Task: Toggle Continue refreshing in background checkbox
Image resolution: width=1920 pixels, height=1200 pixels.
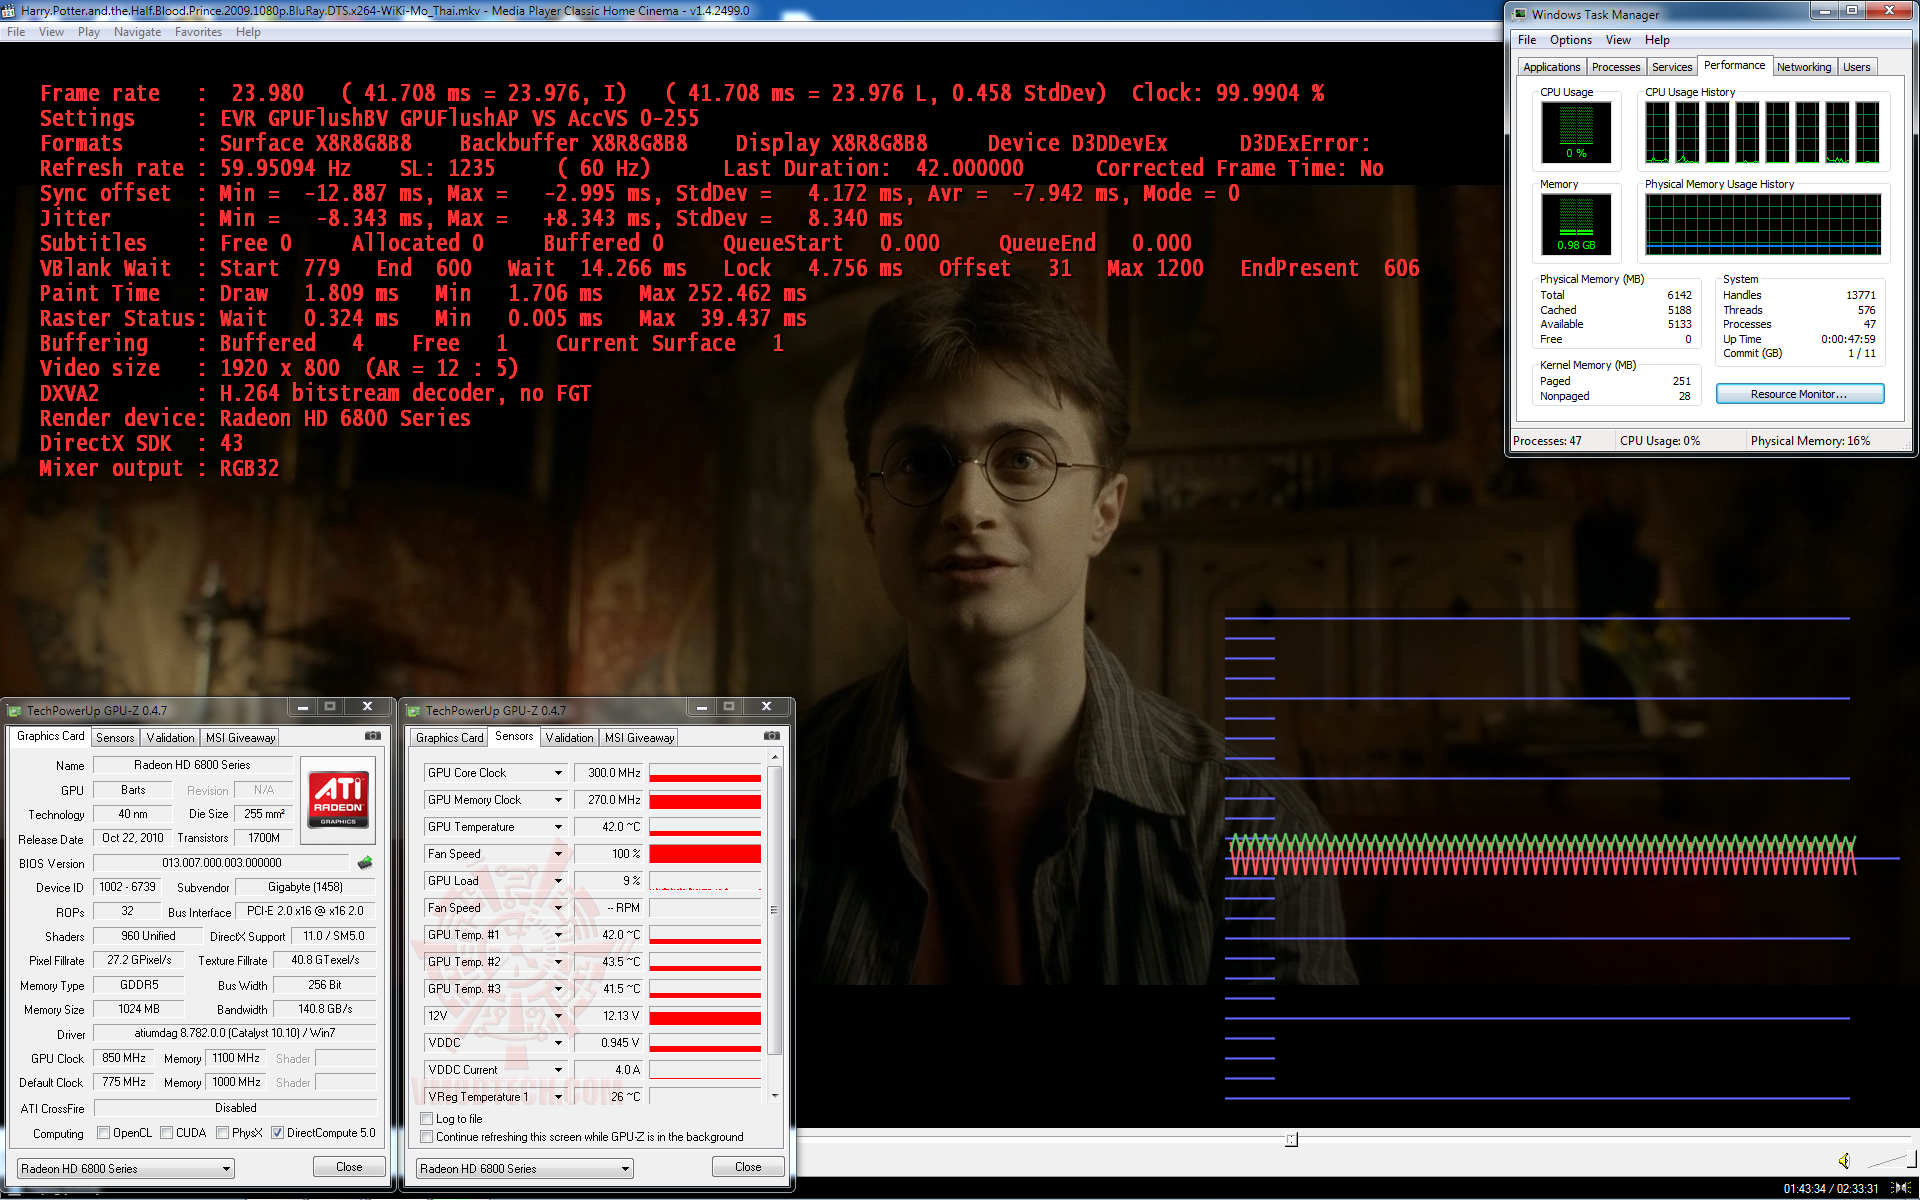Action: [427, 1137]
